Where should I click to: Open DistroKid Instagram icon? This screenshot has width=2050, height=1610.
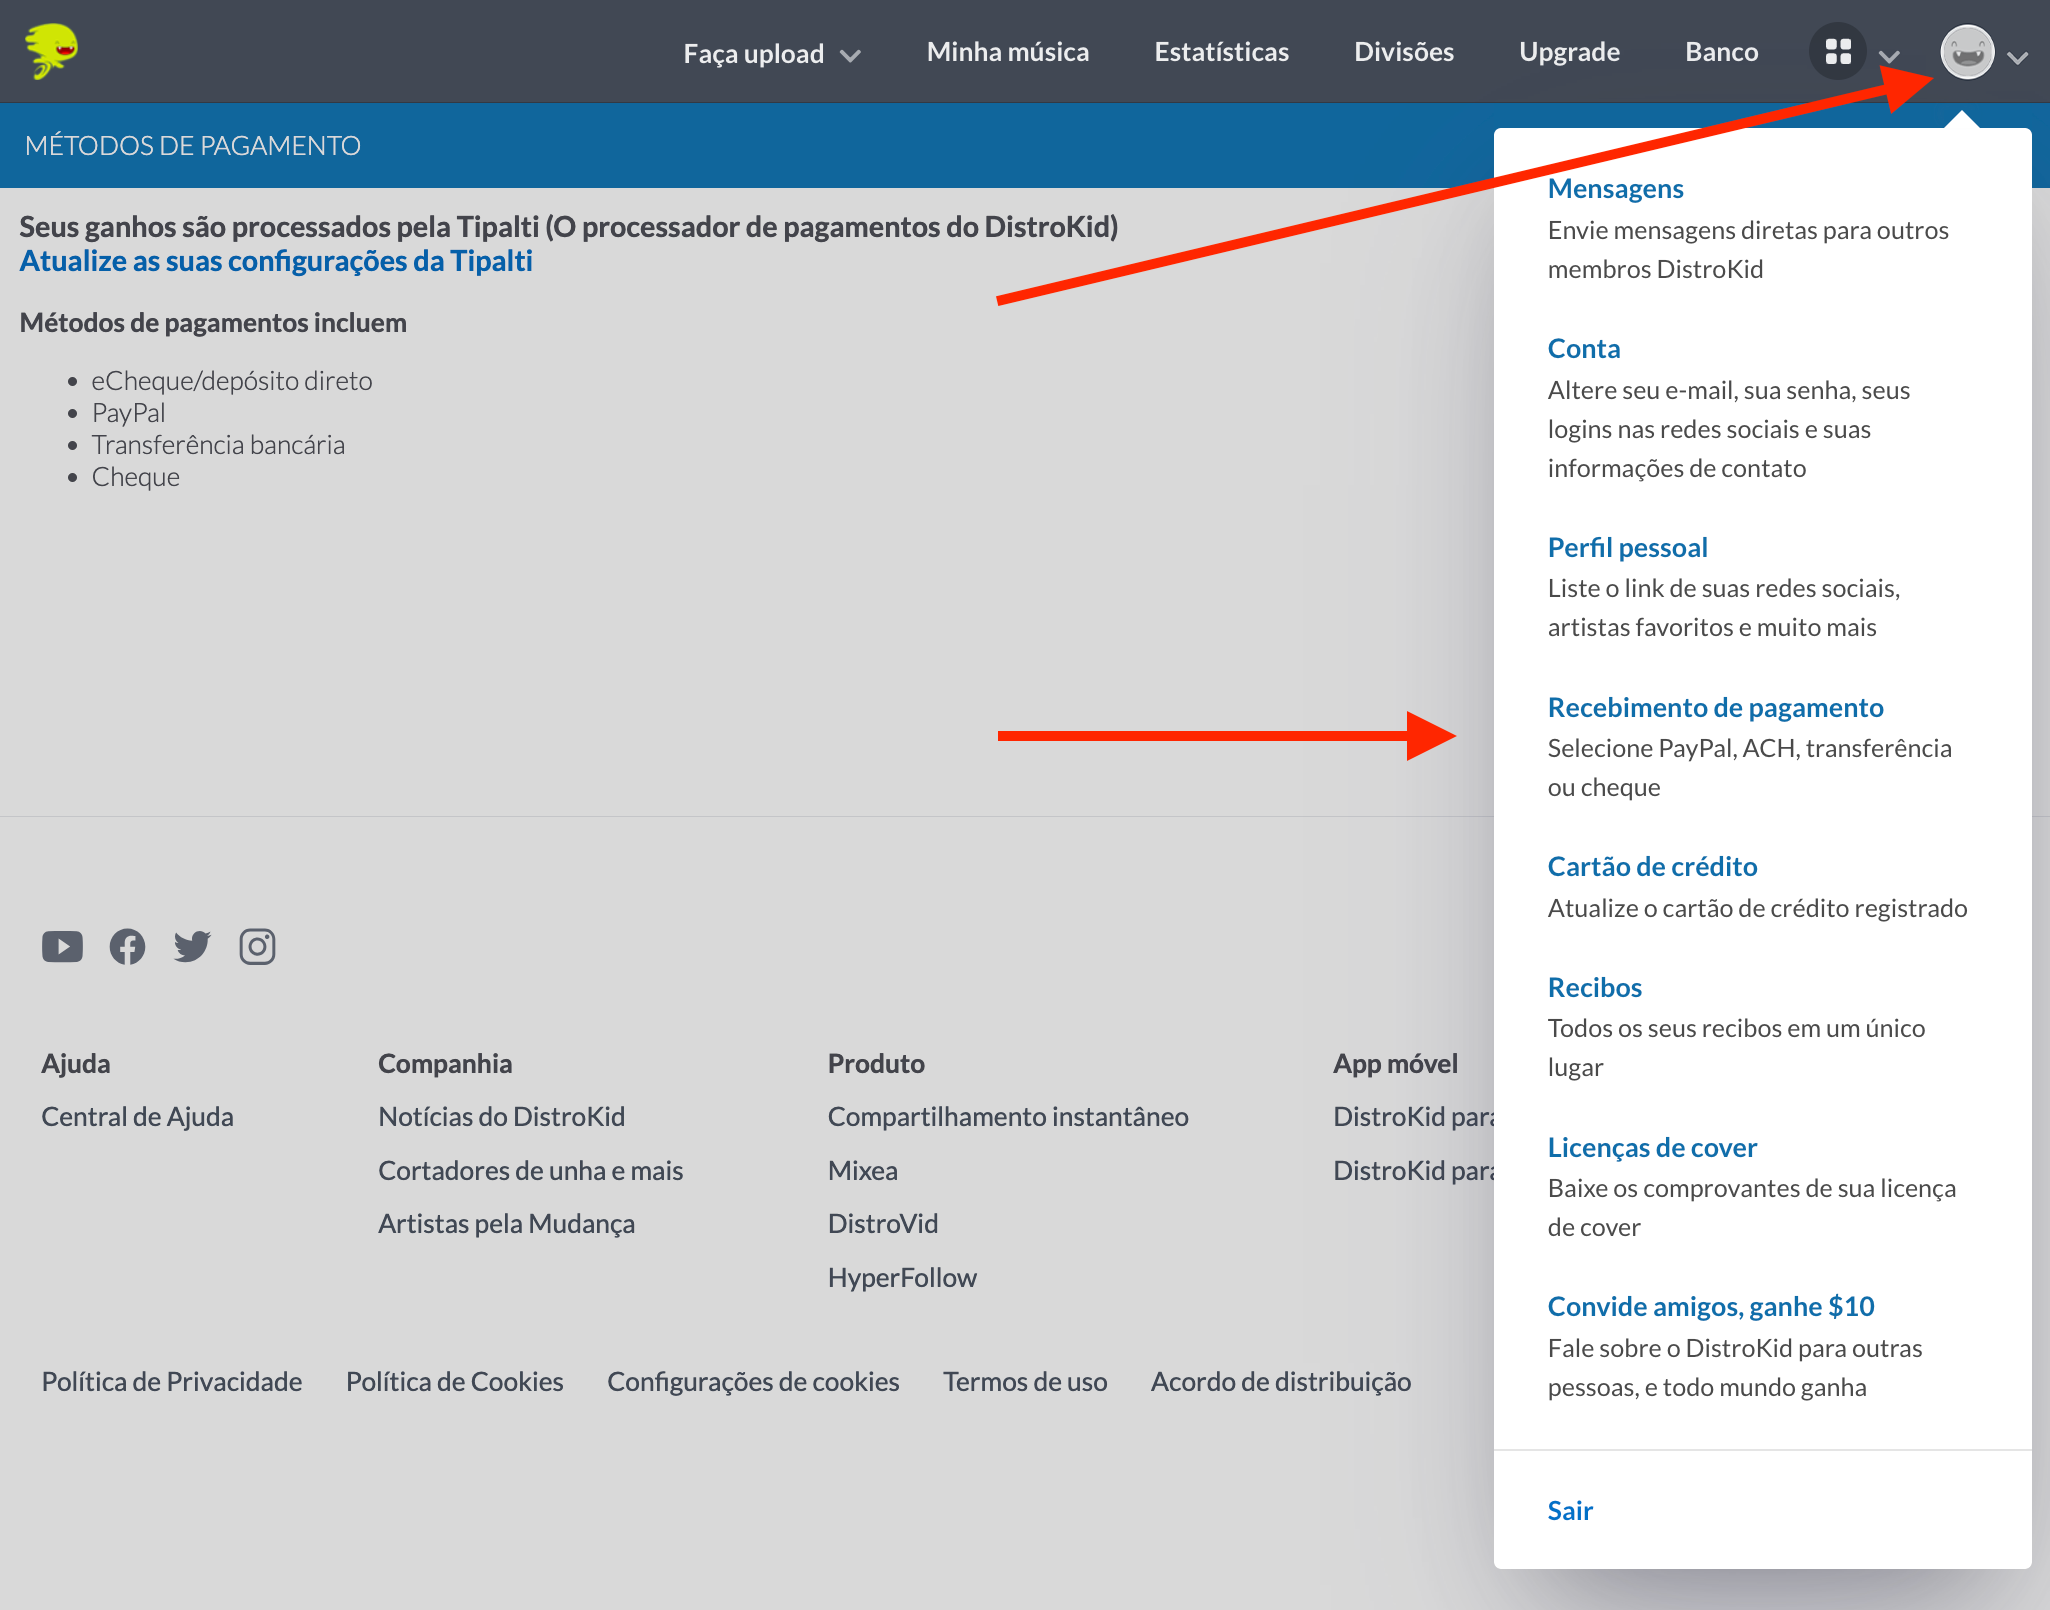point(257,946)
